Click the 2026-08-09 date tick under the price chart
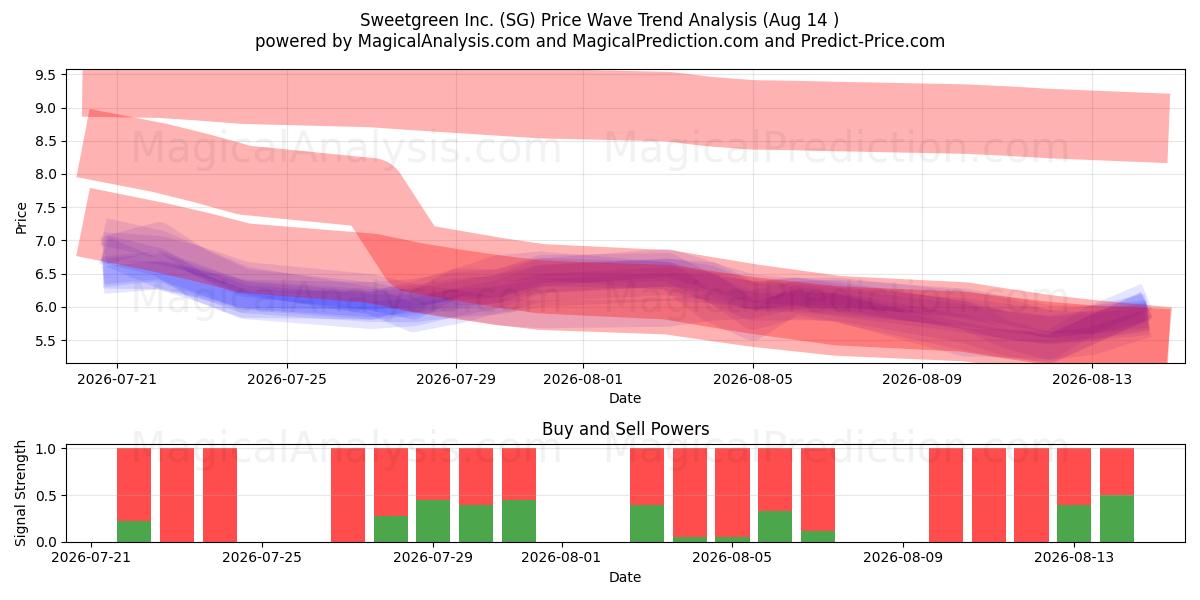The image size is (1200, 600). point(922,379)
